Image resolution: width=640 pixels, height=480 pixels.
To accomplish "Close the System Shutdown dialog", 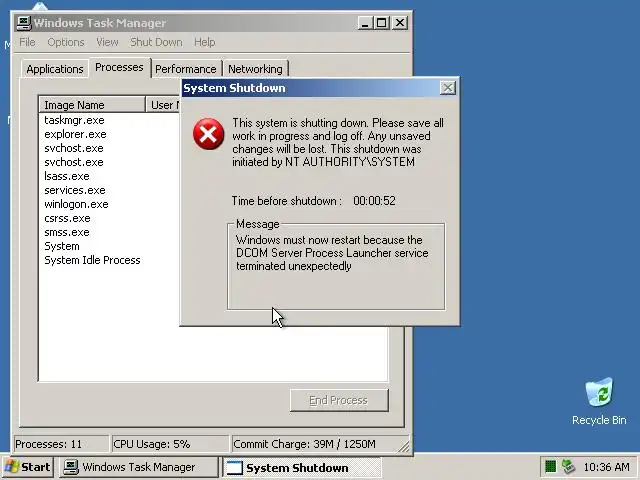I will pyautogui.click(x=448, y=88).
